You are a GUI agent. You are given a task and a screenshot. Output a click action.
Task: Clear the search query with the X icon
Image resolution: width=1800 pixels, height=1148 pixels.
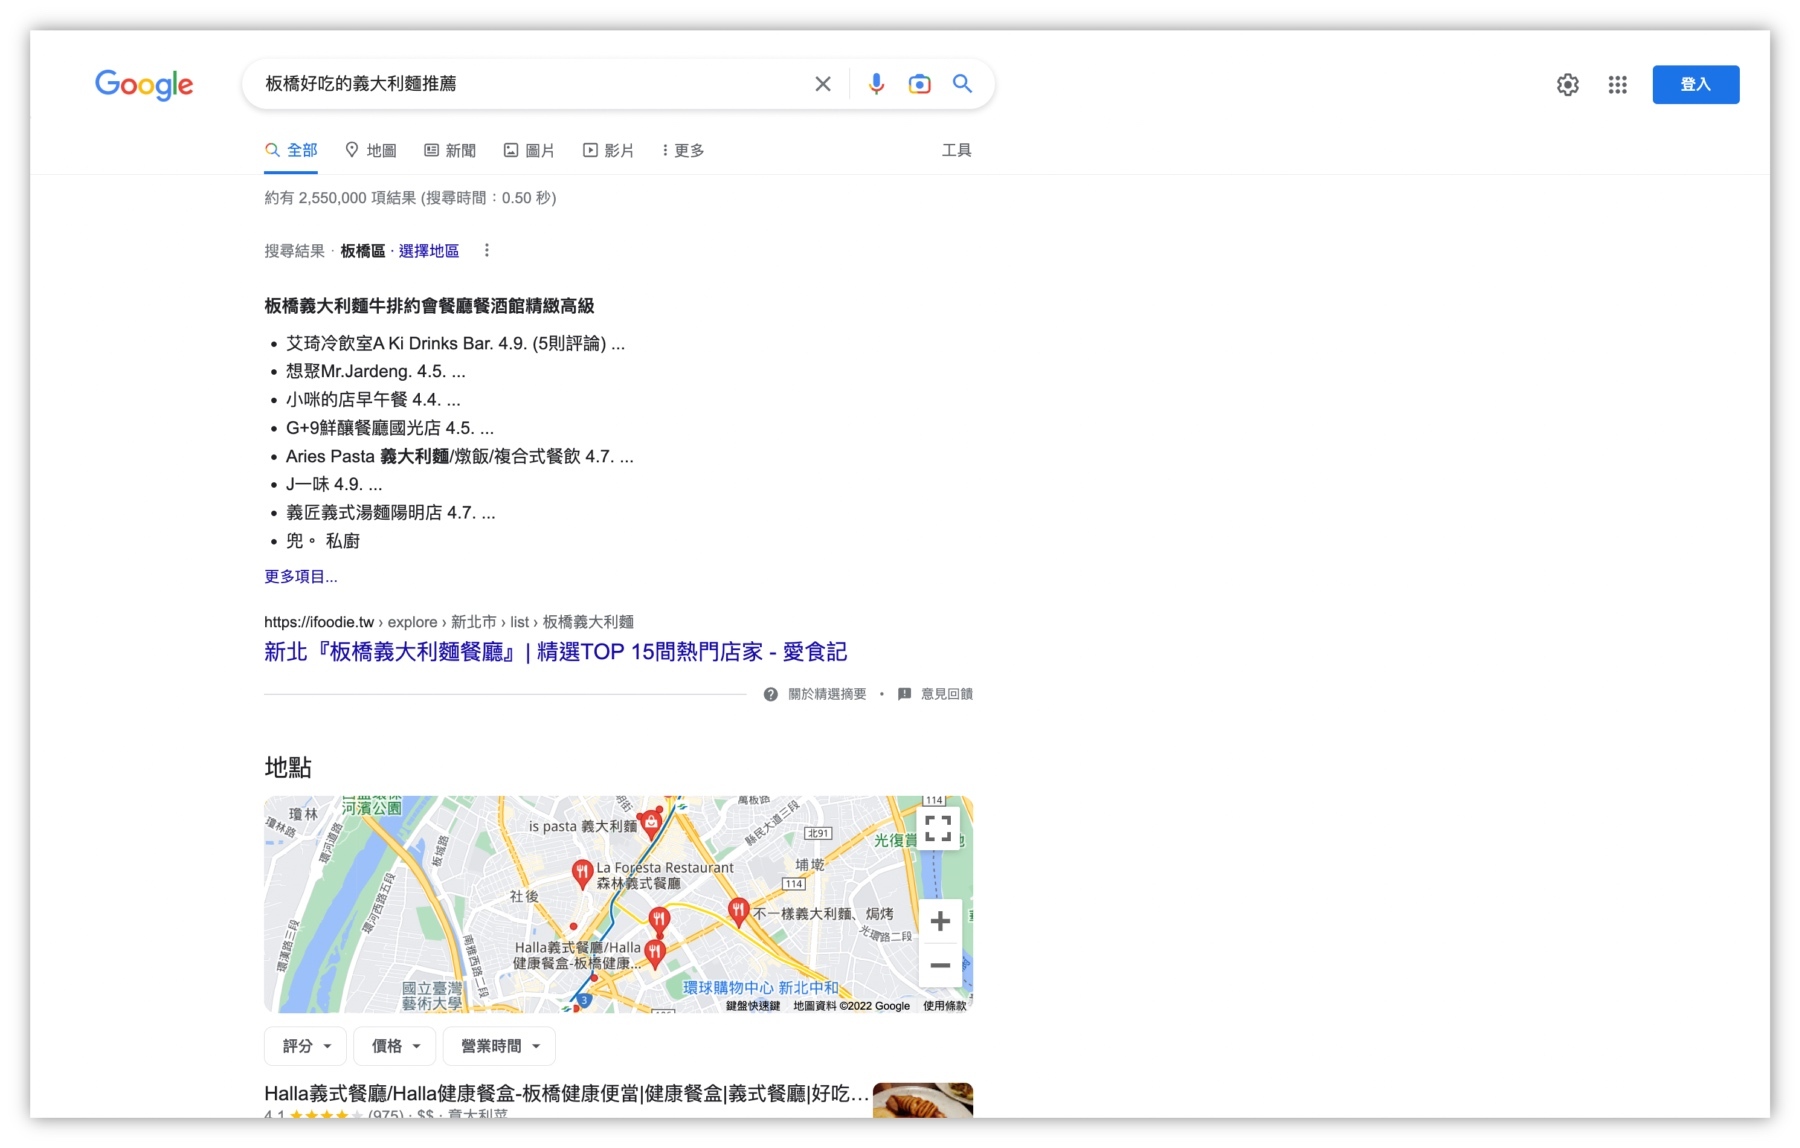point(822,84)
